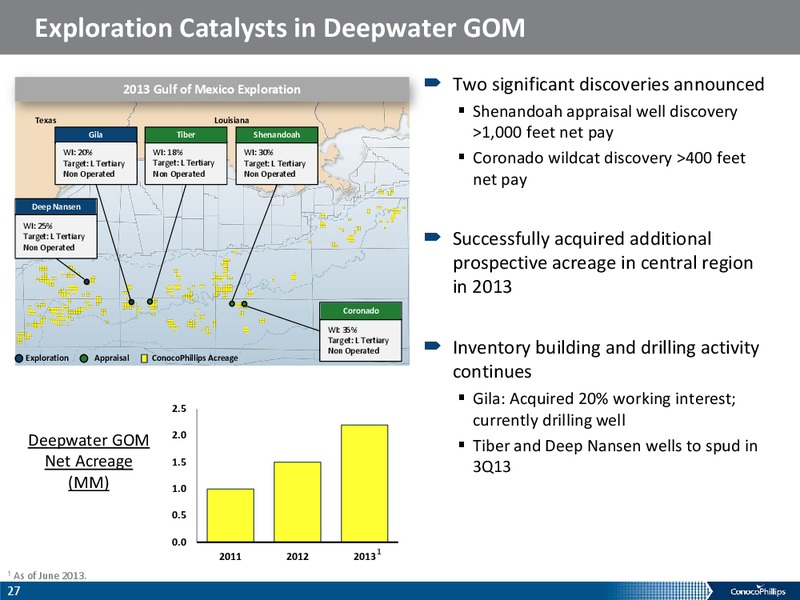Click the blue Exploration legend dot
This screenshot has width=800, height=600.
(19, 359)
